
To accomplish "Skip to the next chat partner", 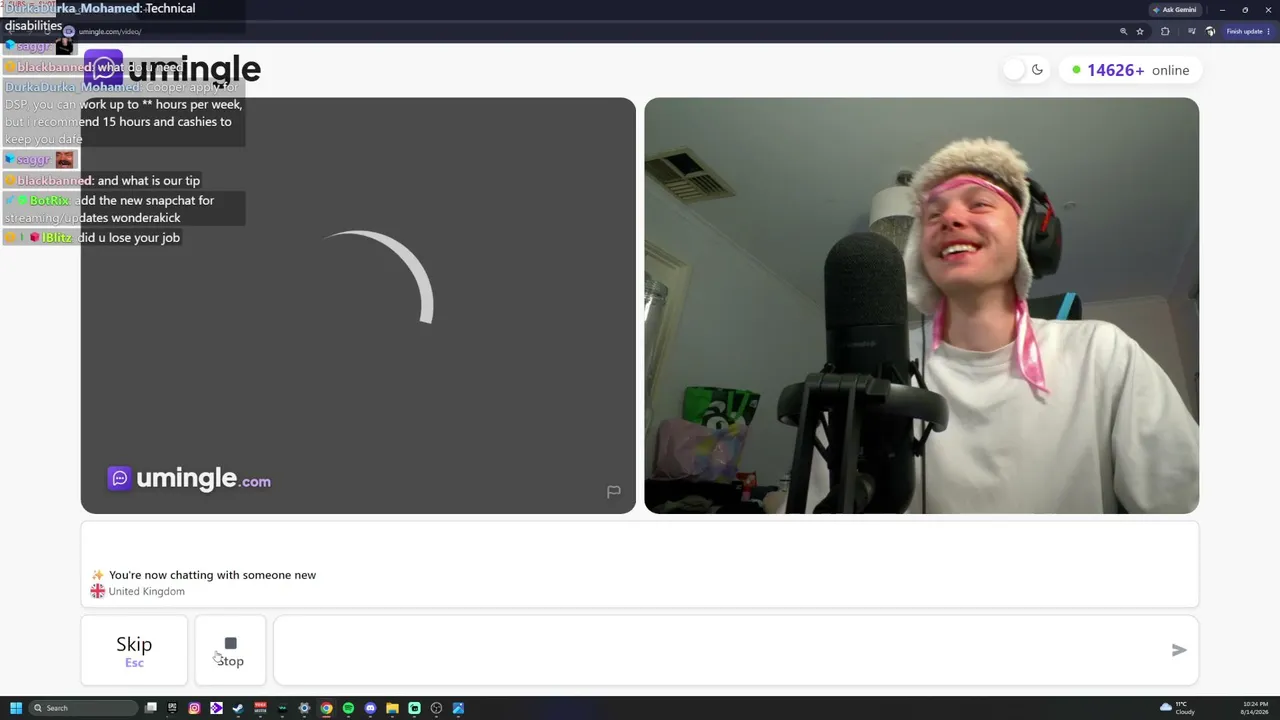I will pos(134,650).
